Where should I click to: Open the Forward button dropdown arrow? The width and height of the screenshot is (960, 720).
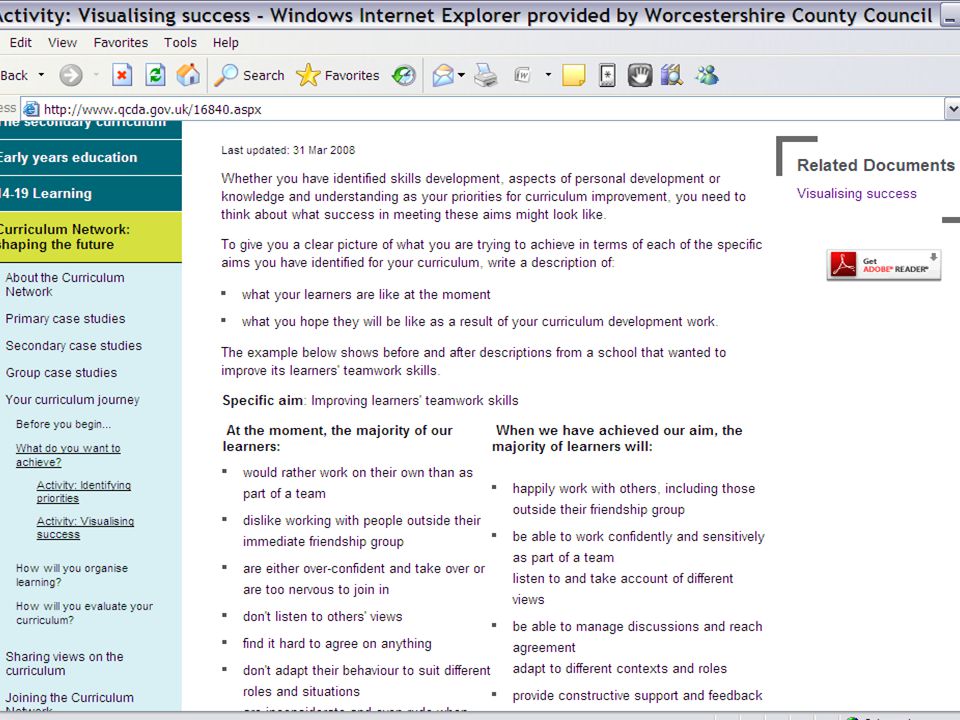tap(96, 75)
